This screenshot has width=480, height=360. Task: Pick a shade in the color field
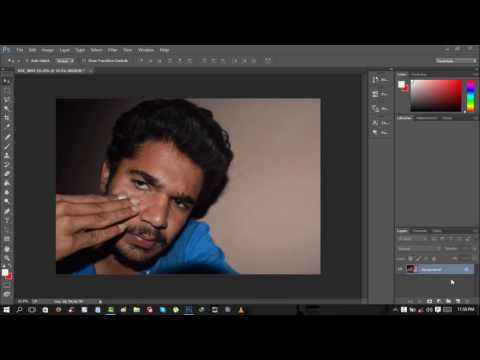tap(436, 96)
